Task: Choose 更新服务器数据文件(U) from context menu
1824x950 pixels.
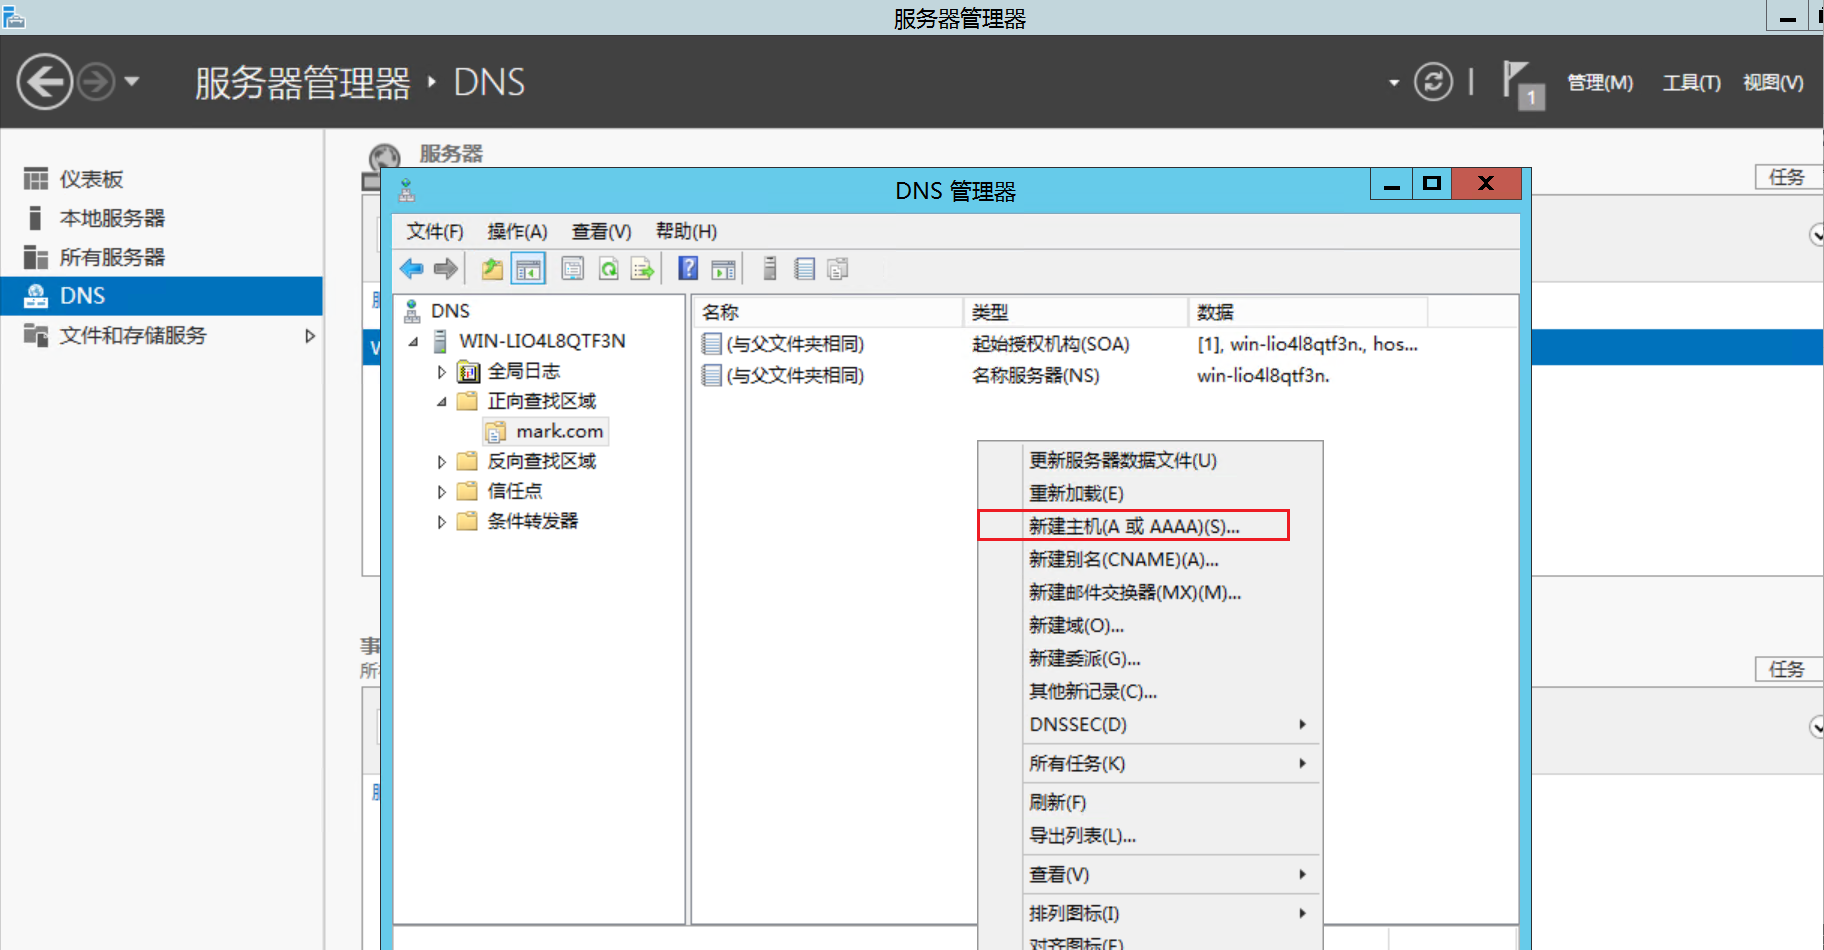Action: point(1150,460)
